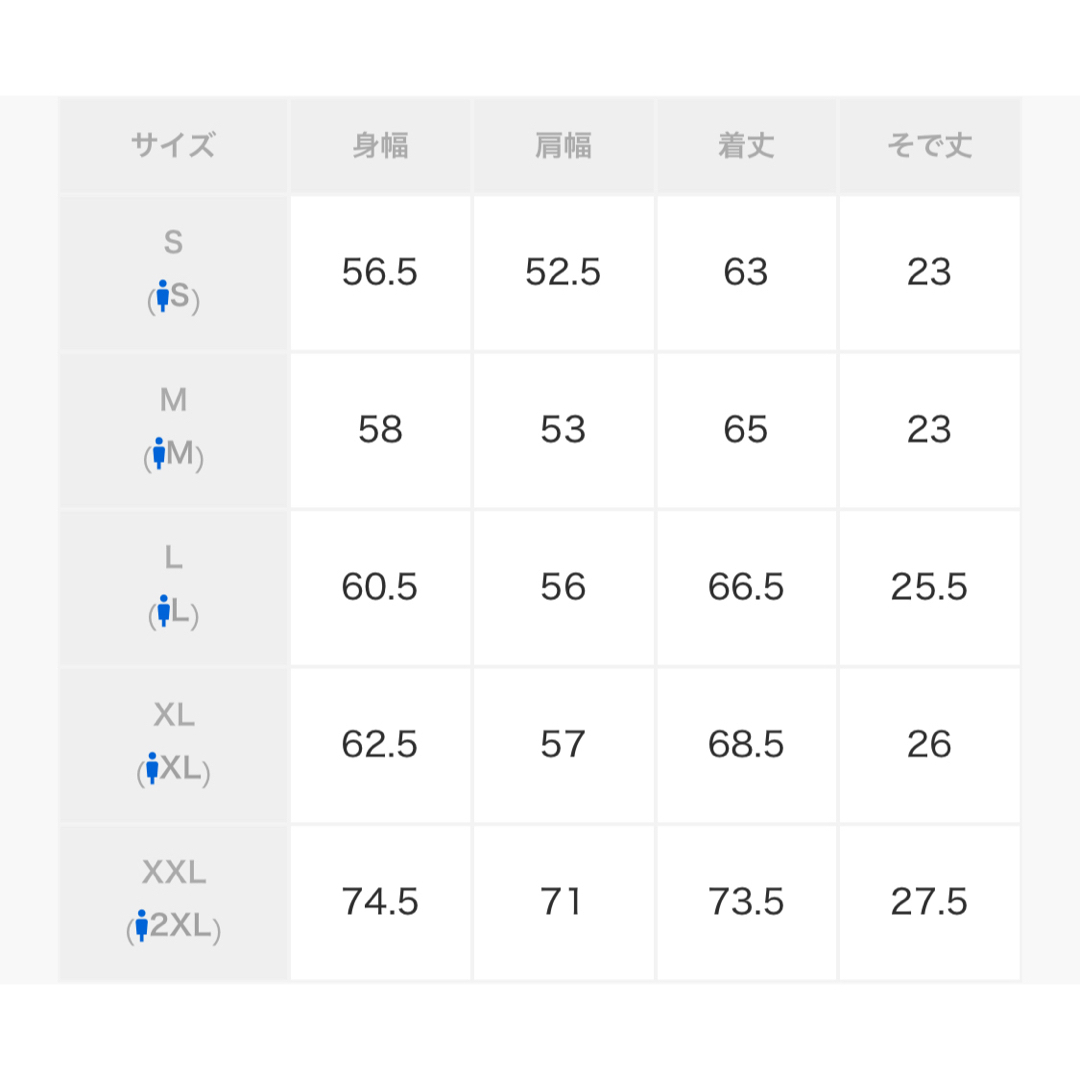Image resolution: width=1080 pixels, height=1080 pixels.
Task: Click the 74.5 body width cell
Action: [x=380, y=903]
